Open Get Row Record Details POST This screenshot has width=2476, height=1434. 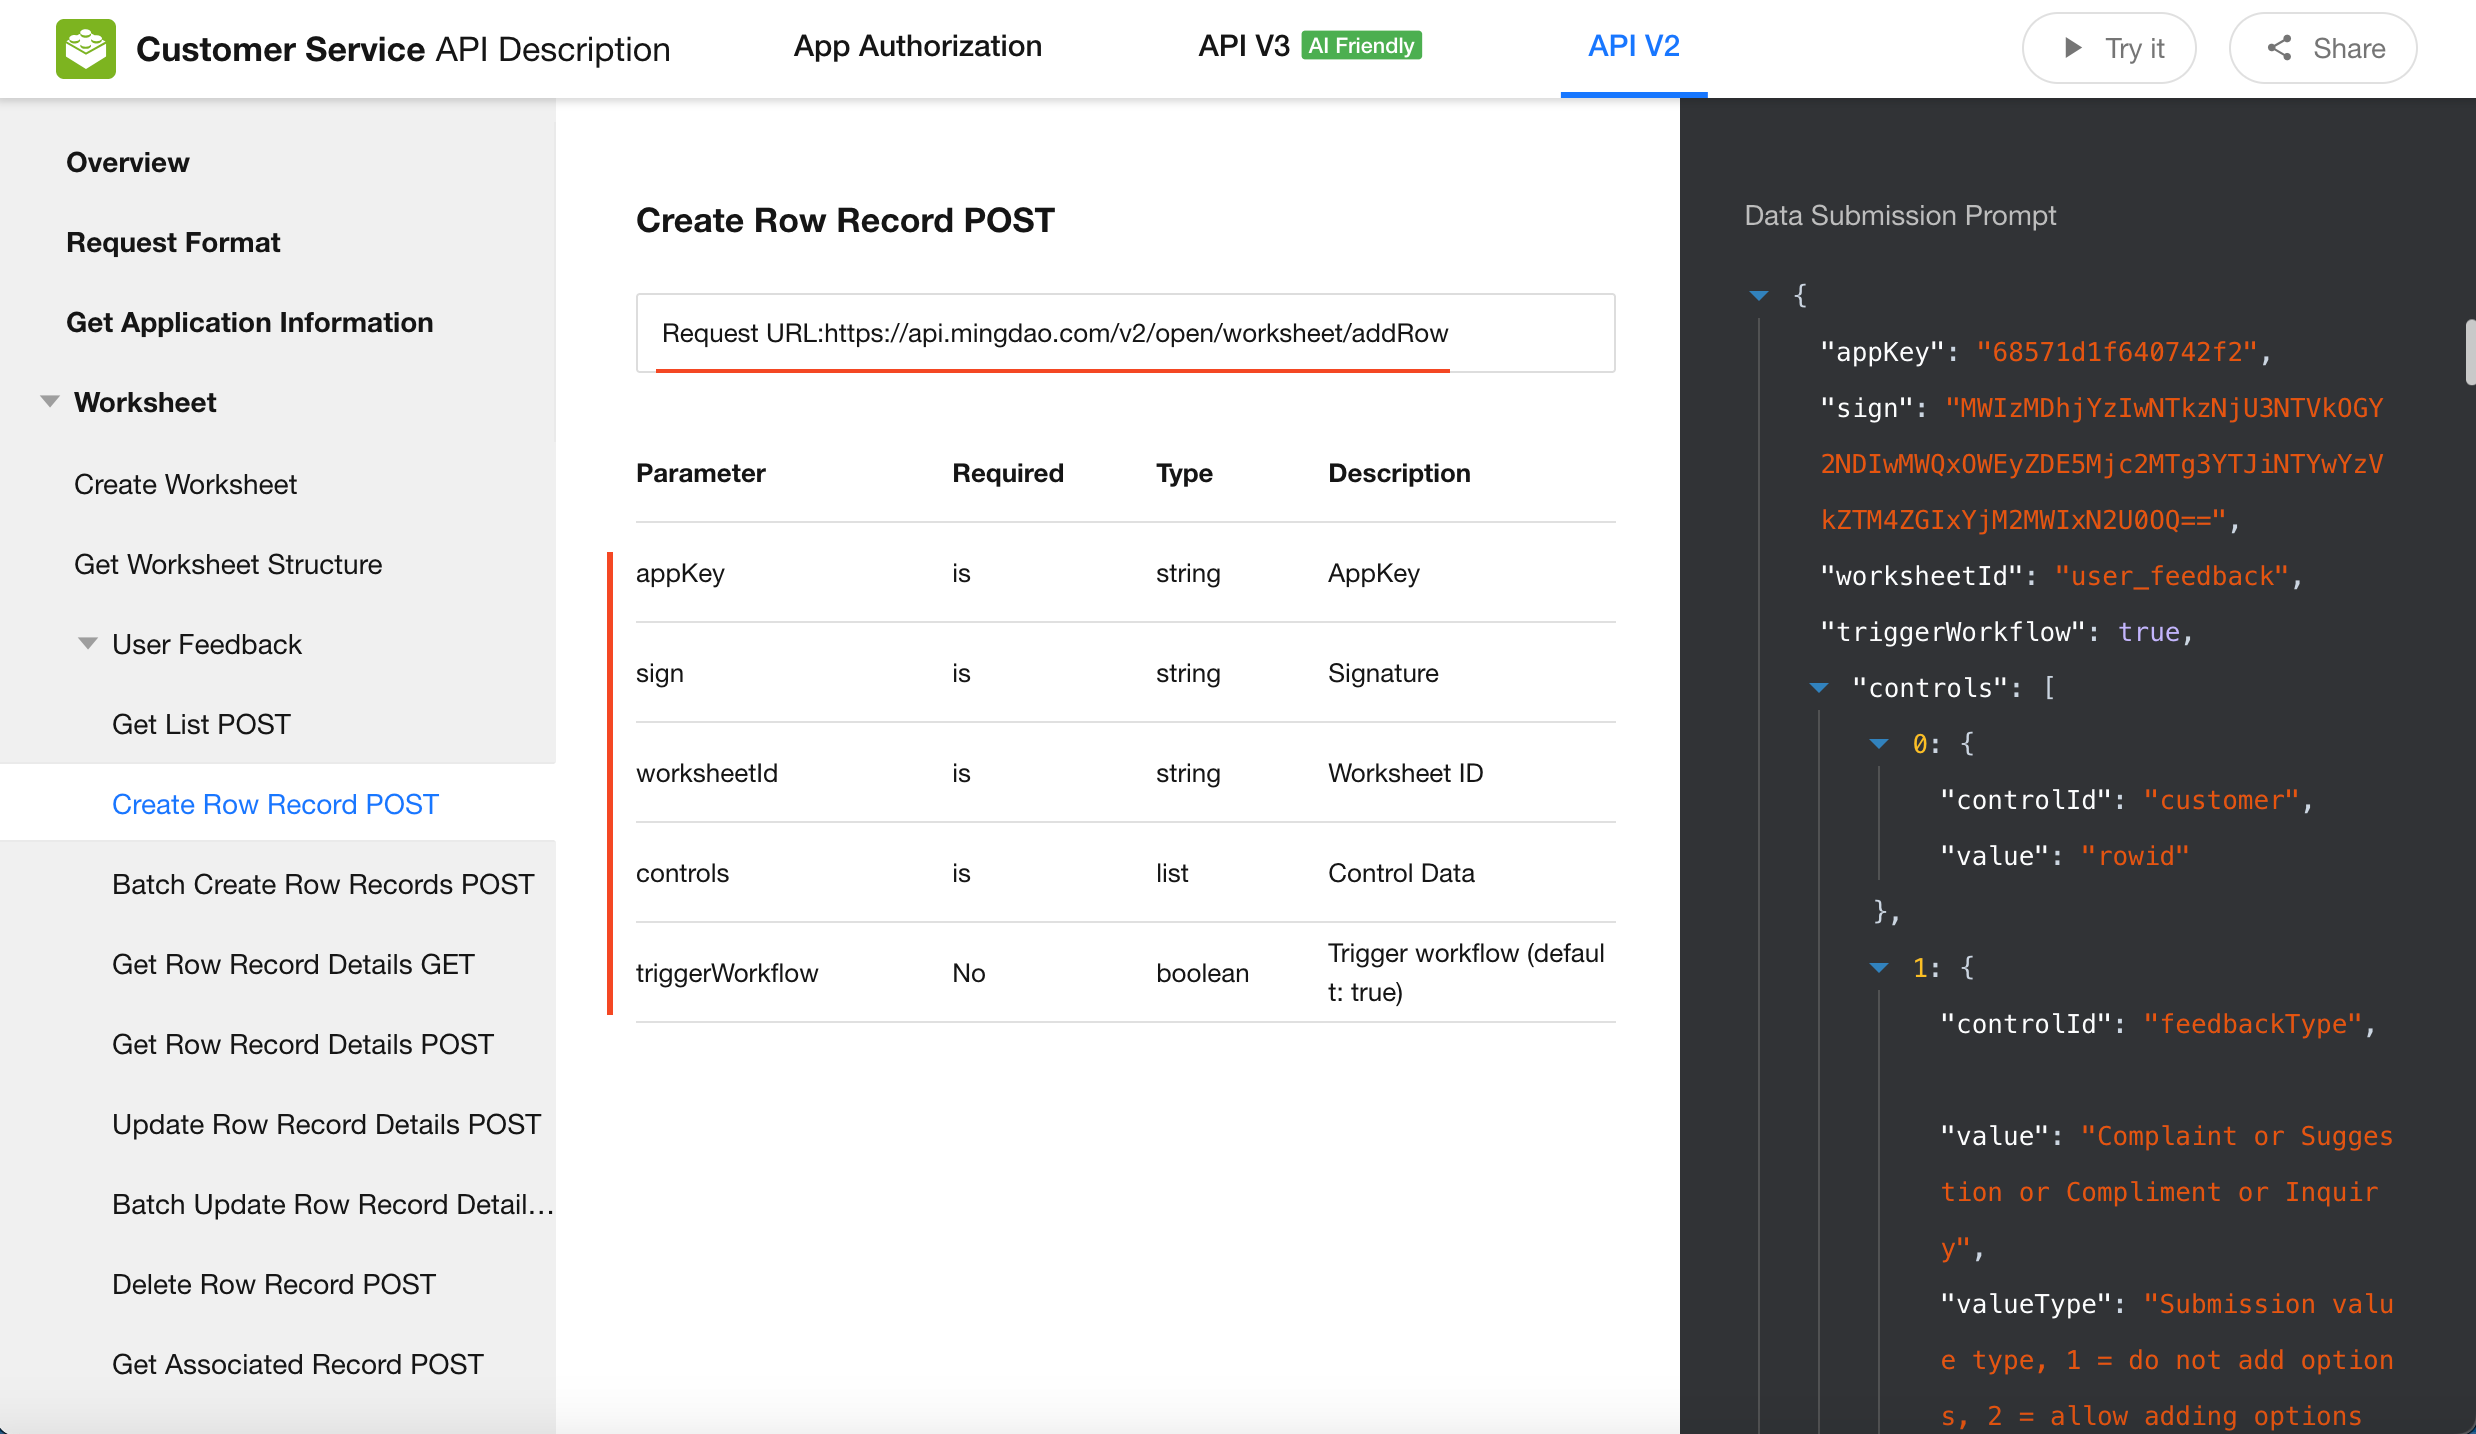[303, 1044]
